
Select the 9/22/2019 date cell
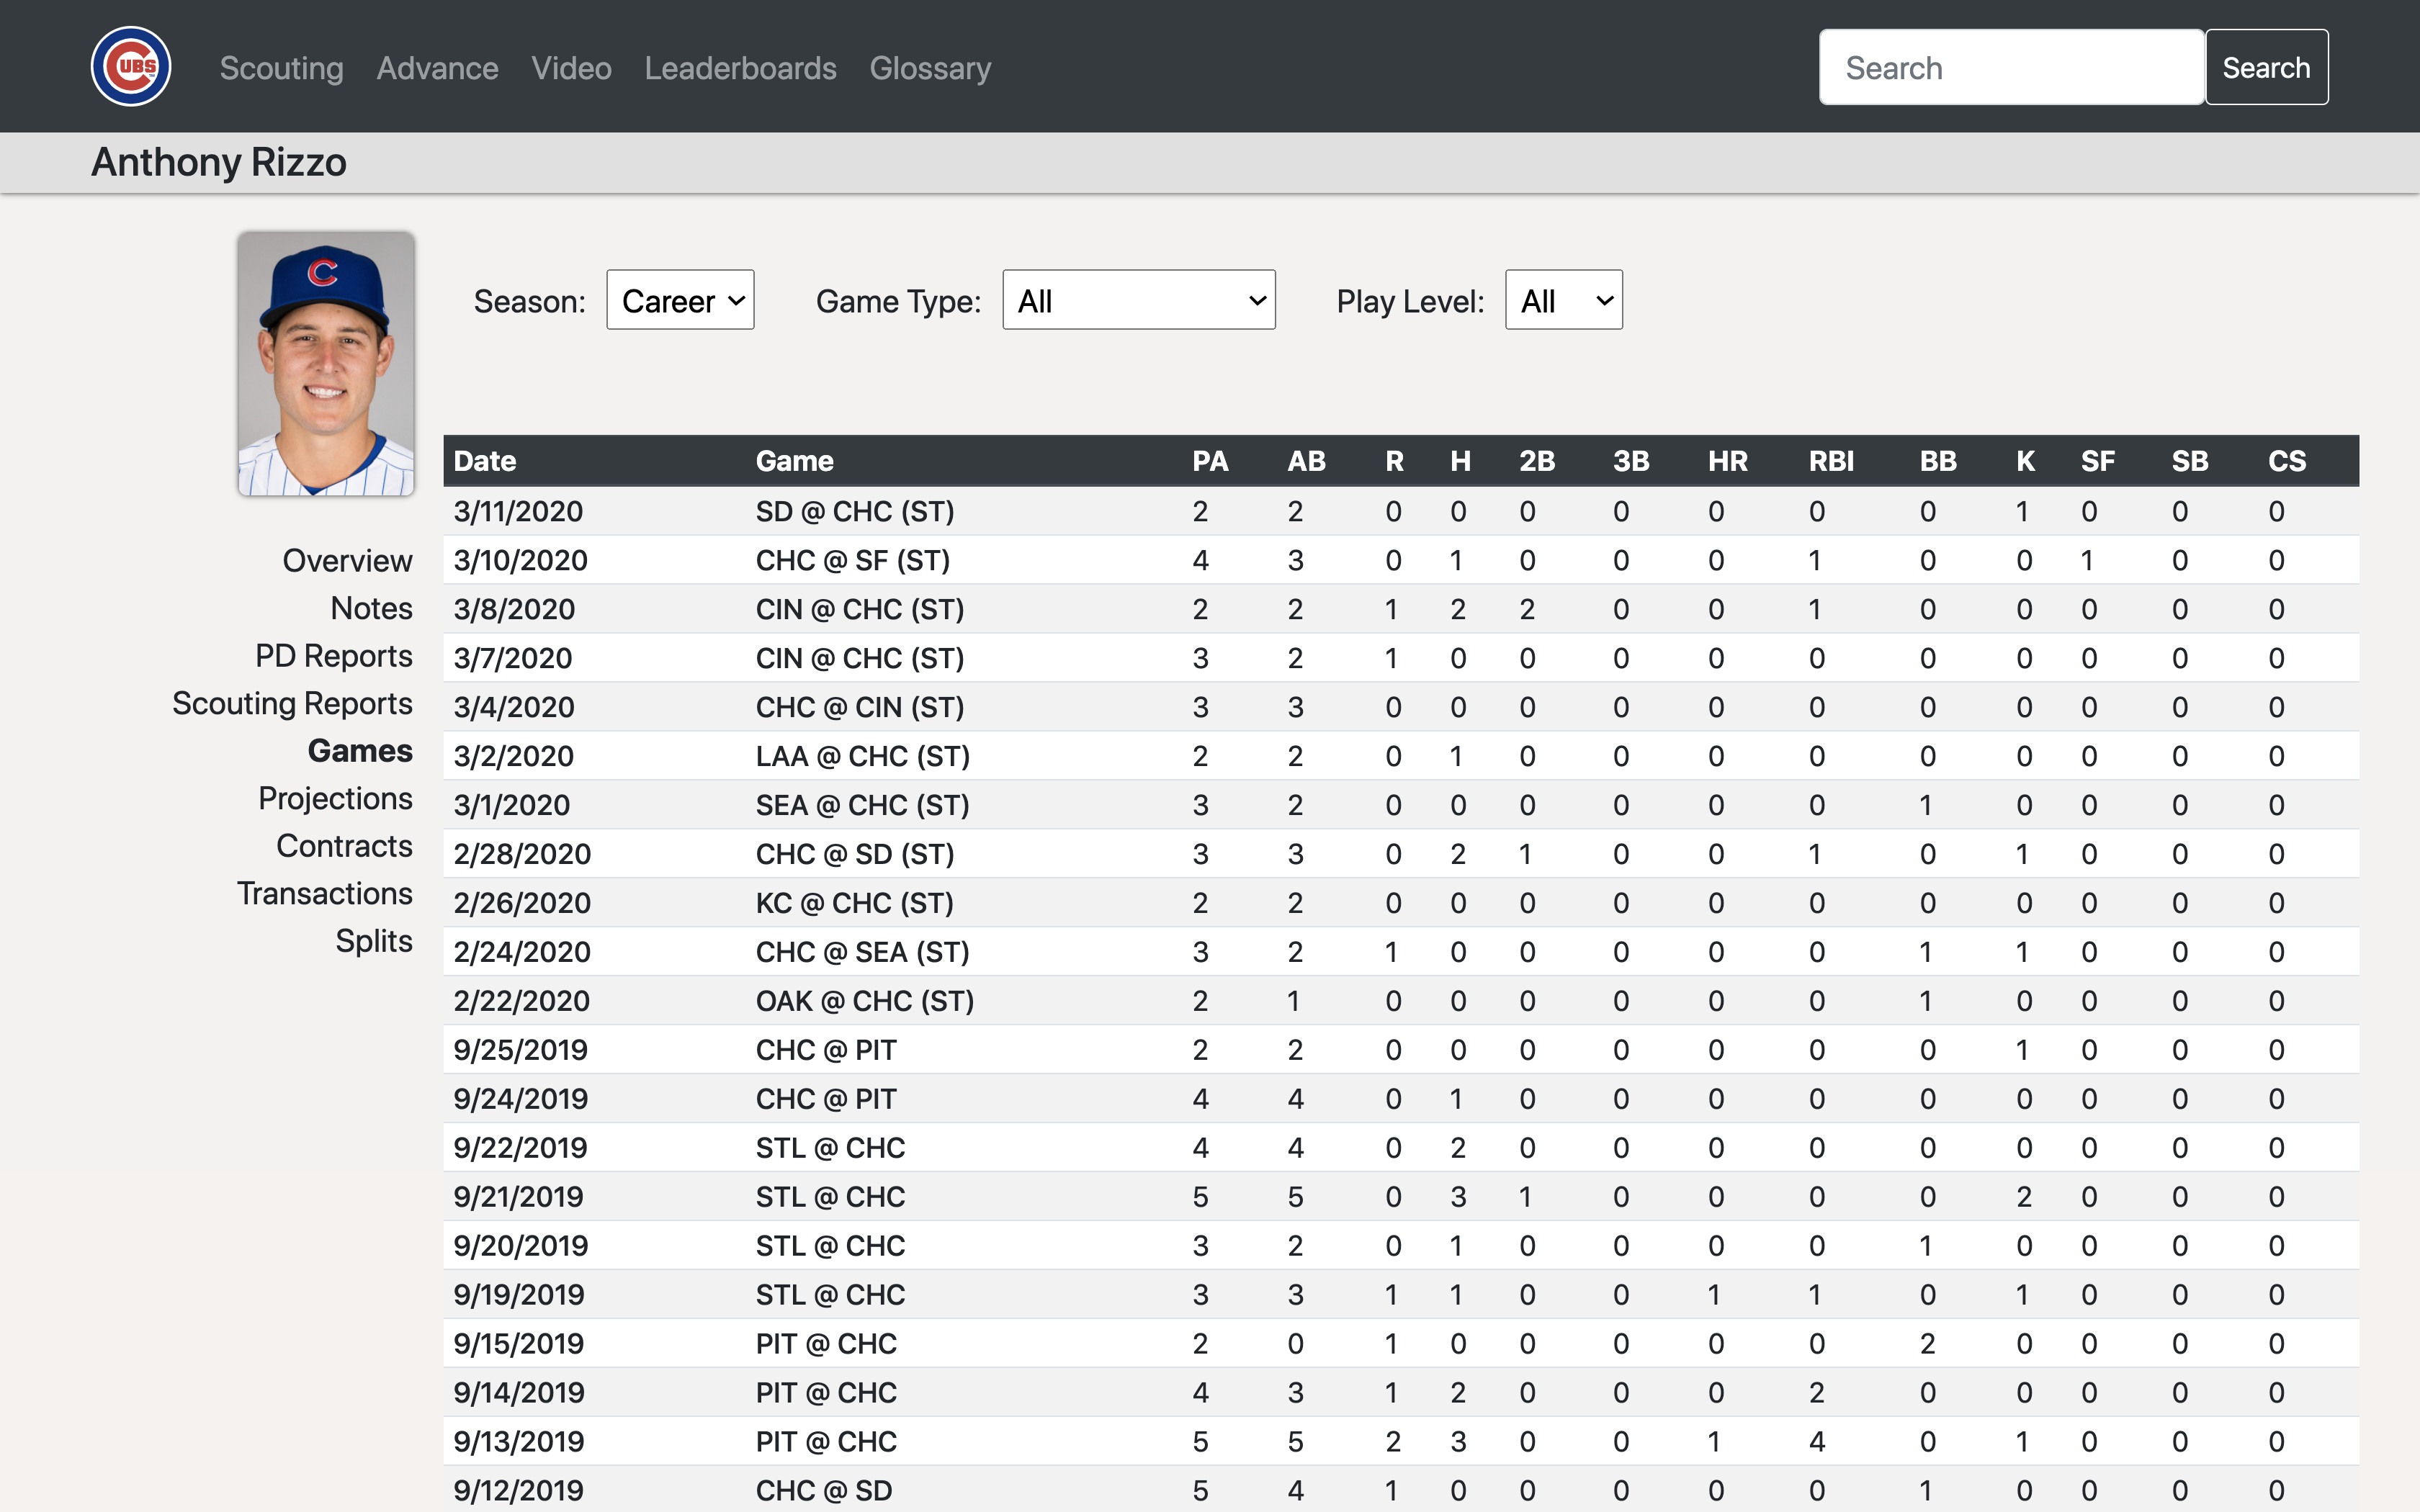[520, 1148]
